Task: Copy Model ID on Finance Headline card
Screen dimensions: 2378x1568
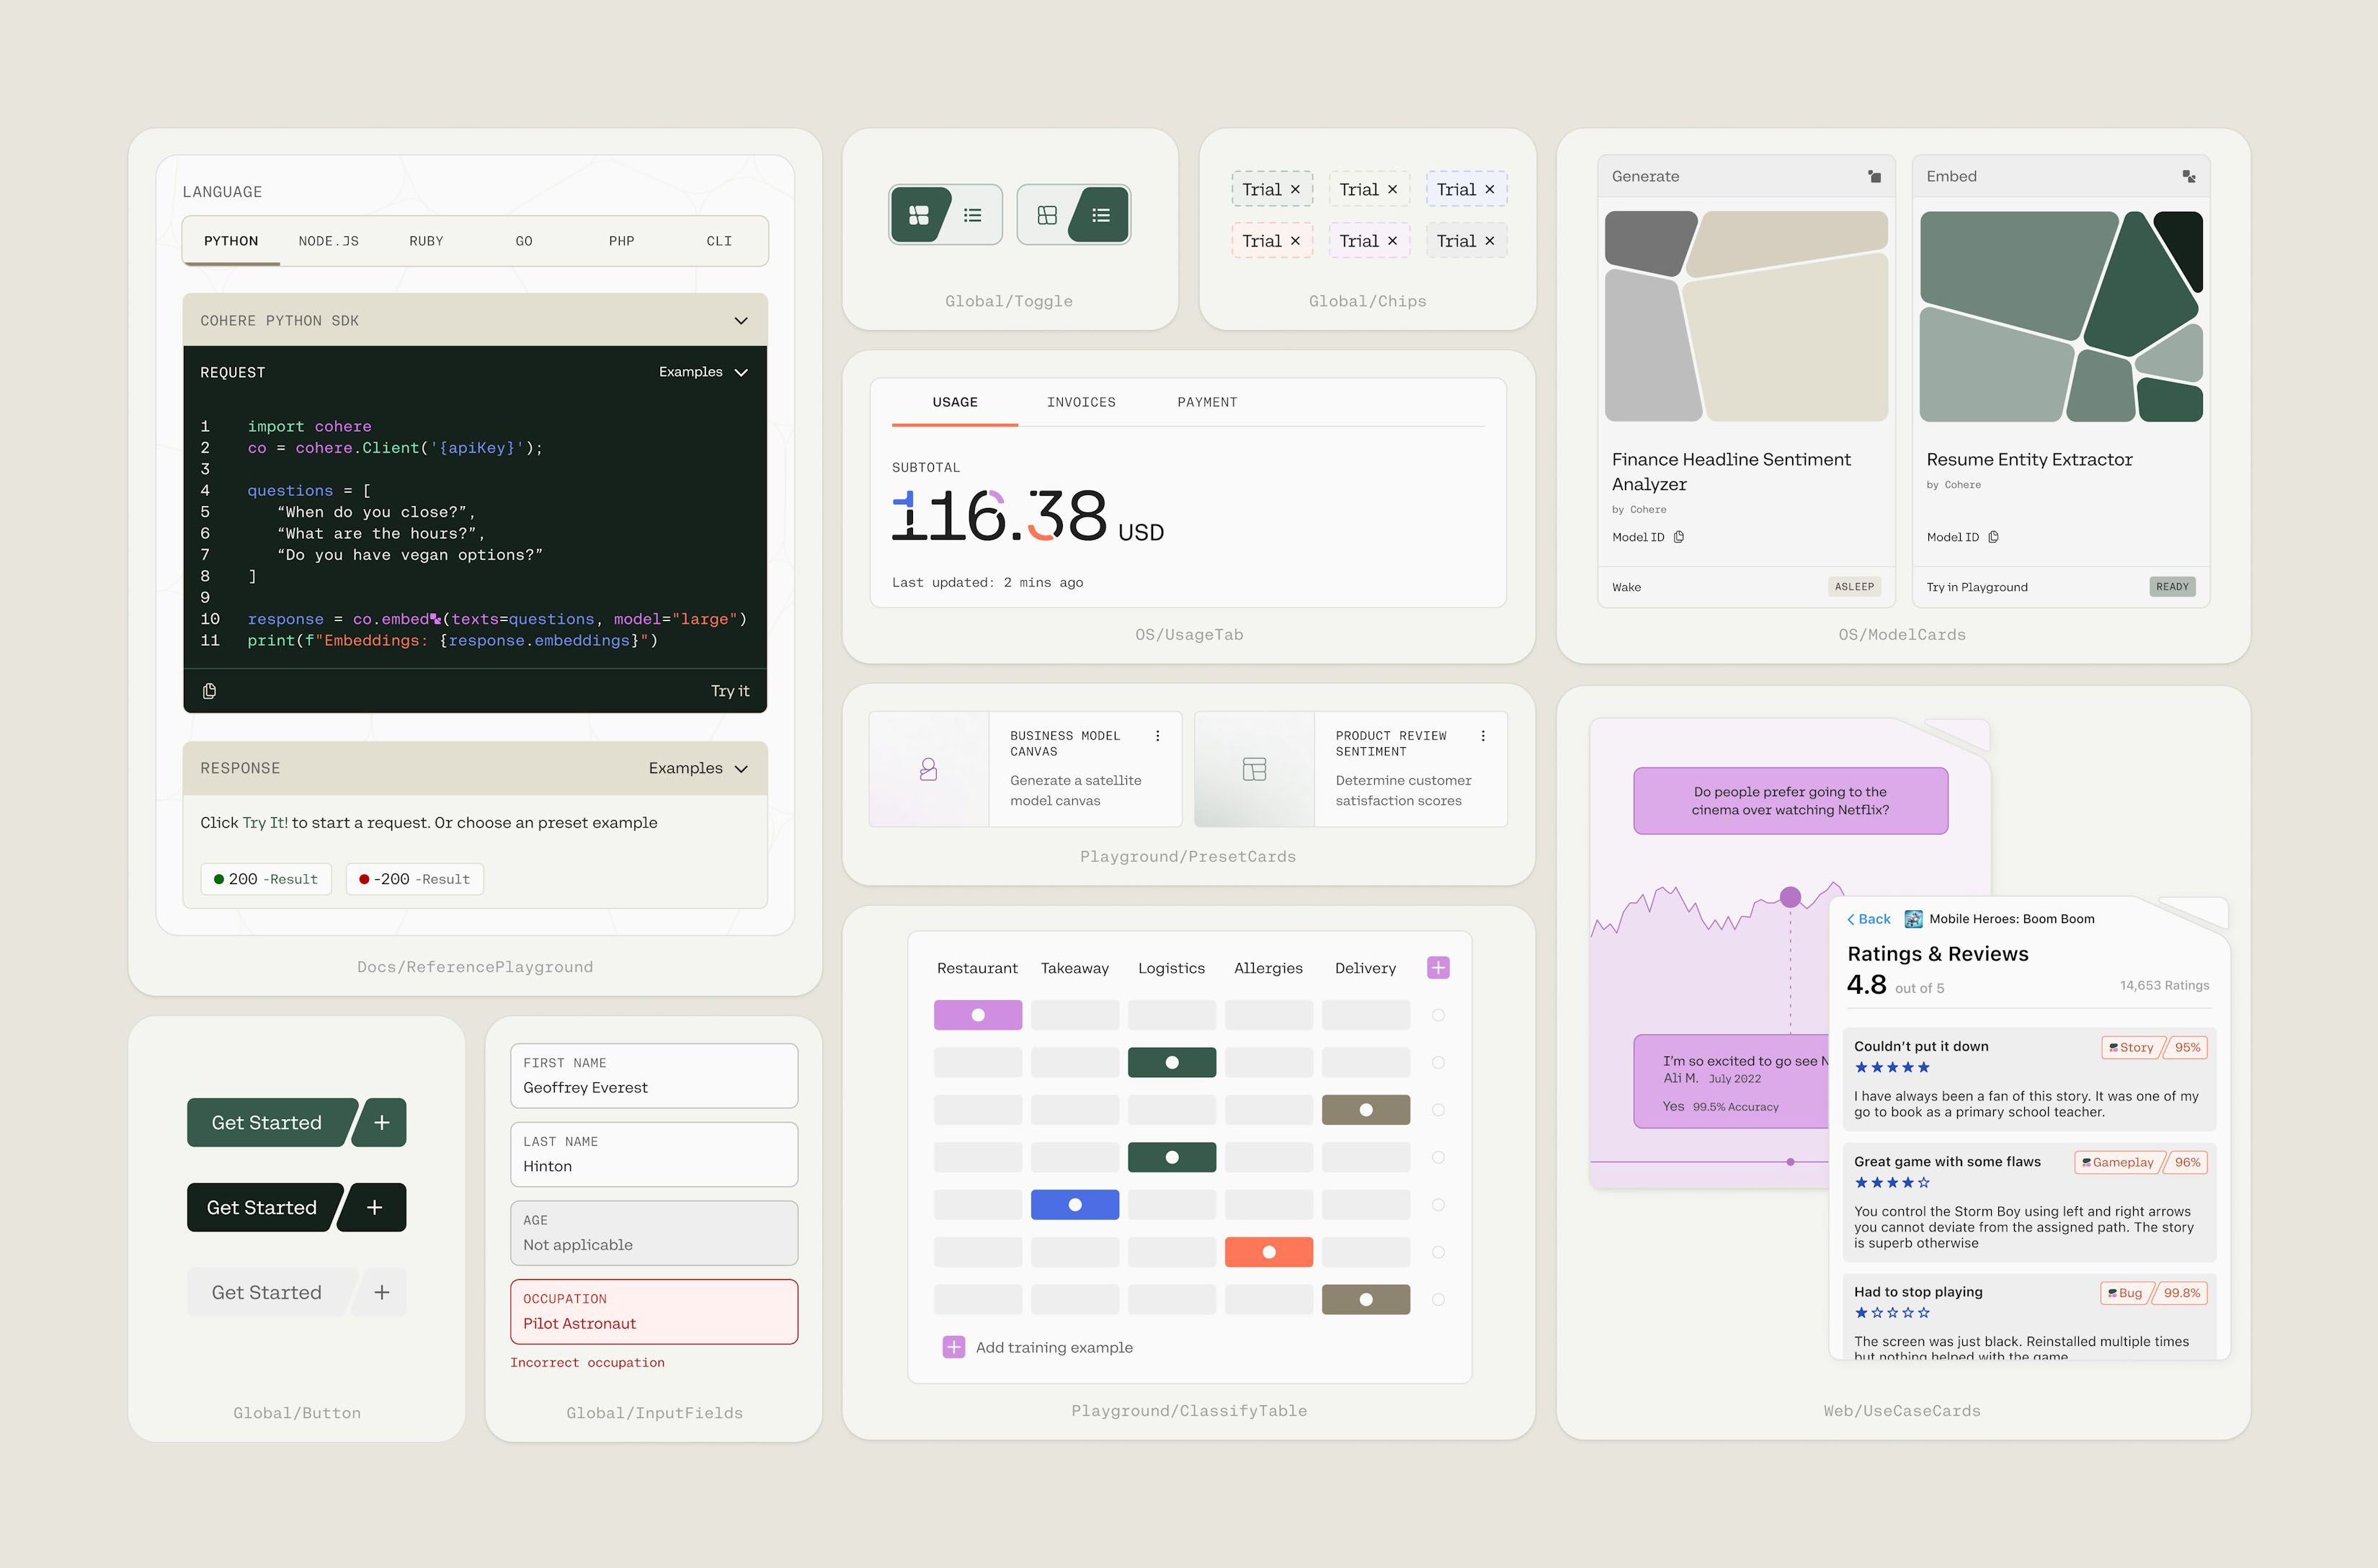Action: click(x=1679, y=537)
